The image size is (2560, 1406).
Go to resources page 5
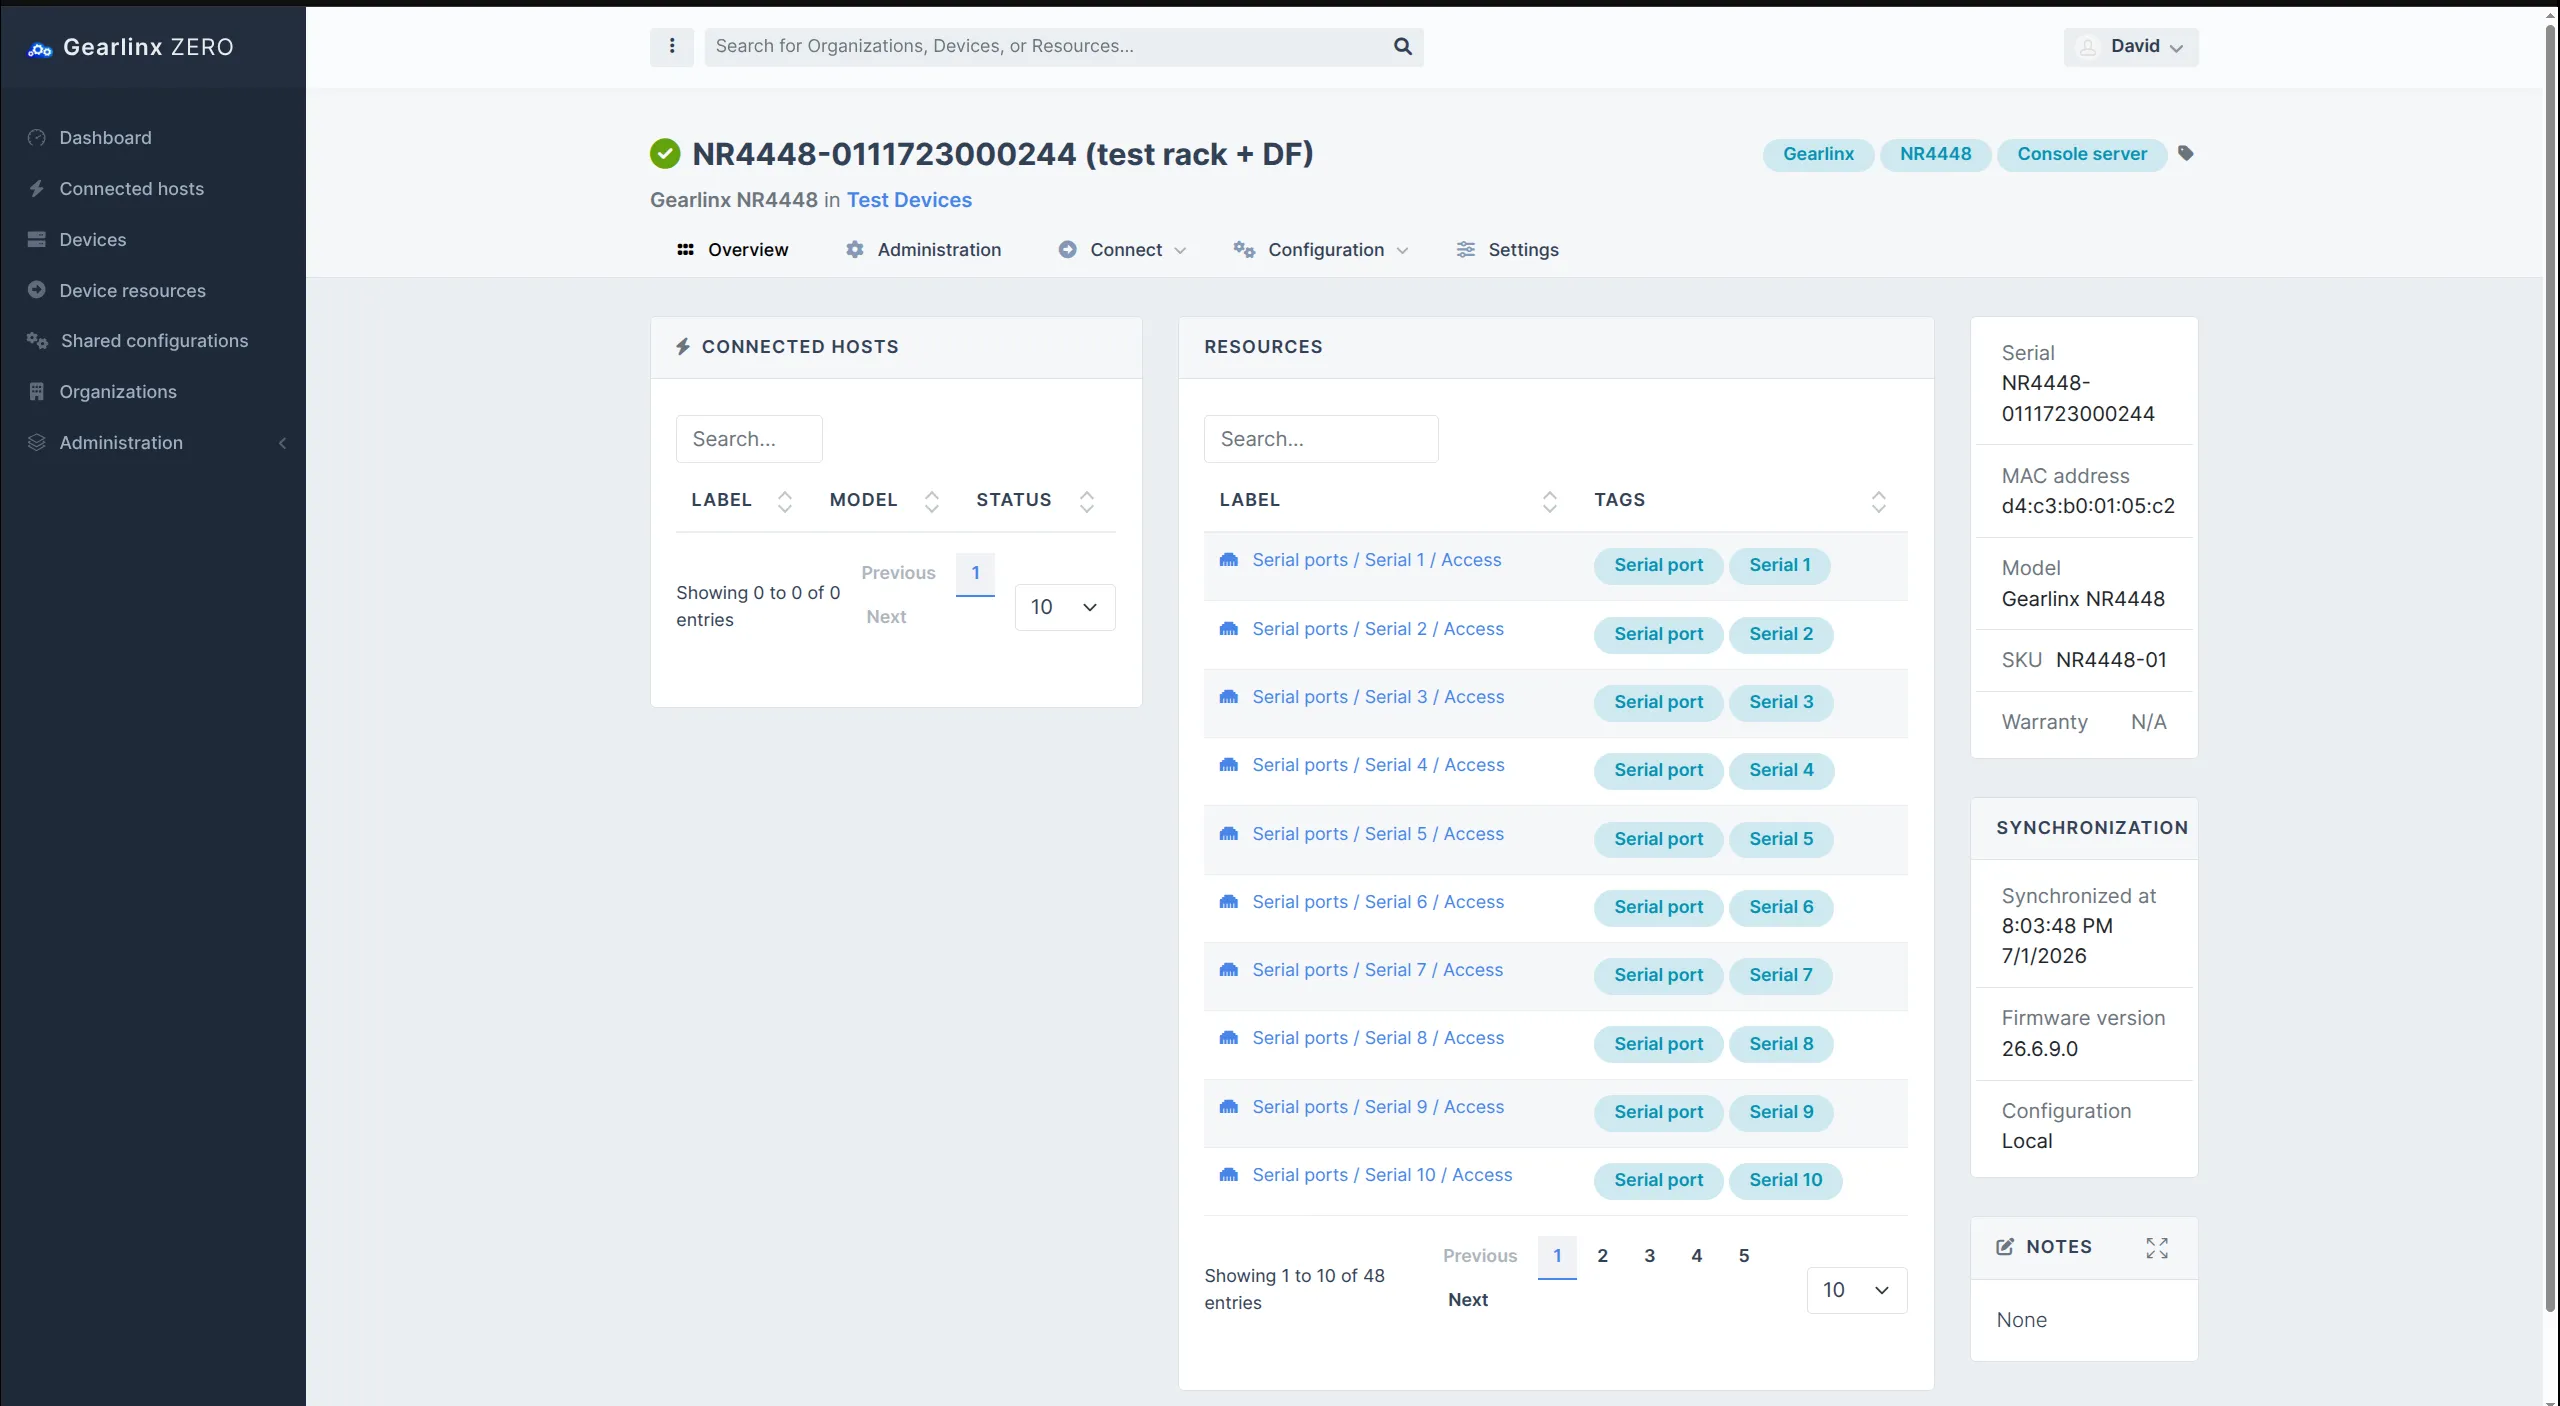pyautogui.click(x=1744, y=1256)
